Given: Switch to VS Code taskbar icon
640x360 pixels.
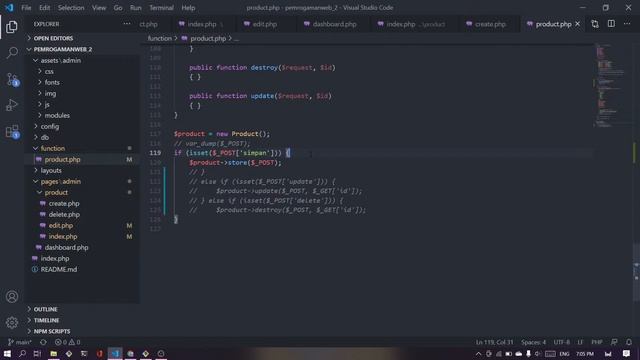Looking at the screenshot, I should coord(115,353).
